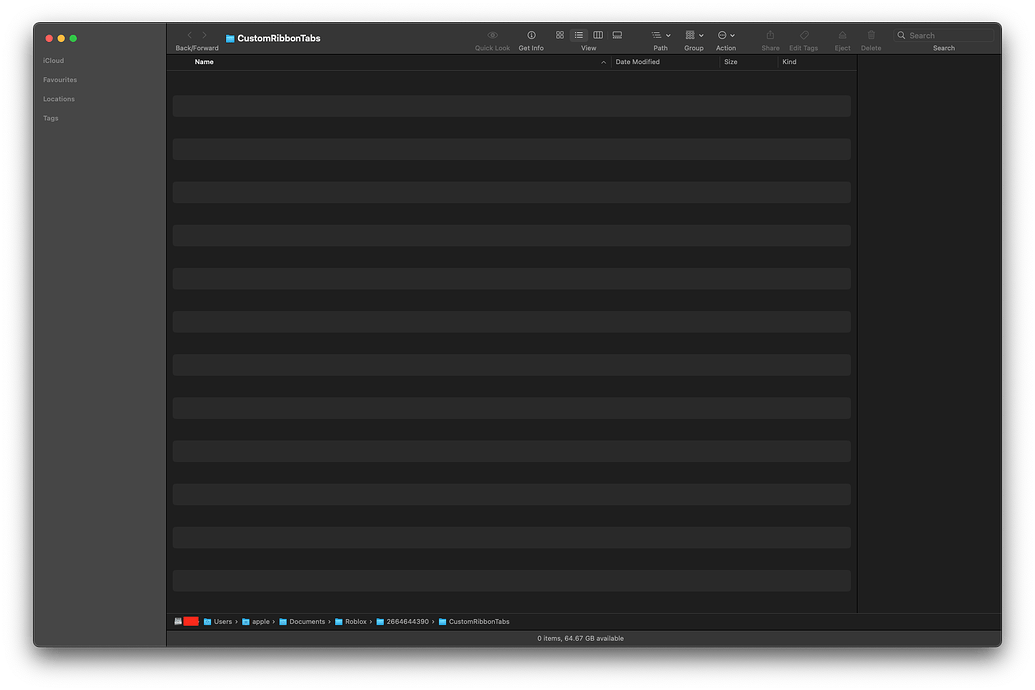This screenshot has height=690, width=1035.
Task: Expand the Favourites sidebar section
Action: tap(60, 80)
